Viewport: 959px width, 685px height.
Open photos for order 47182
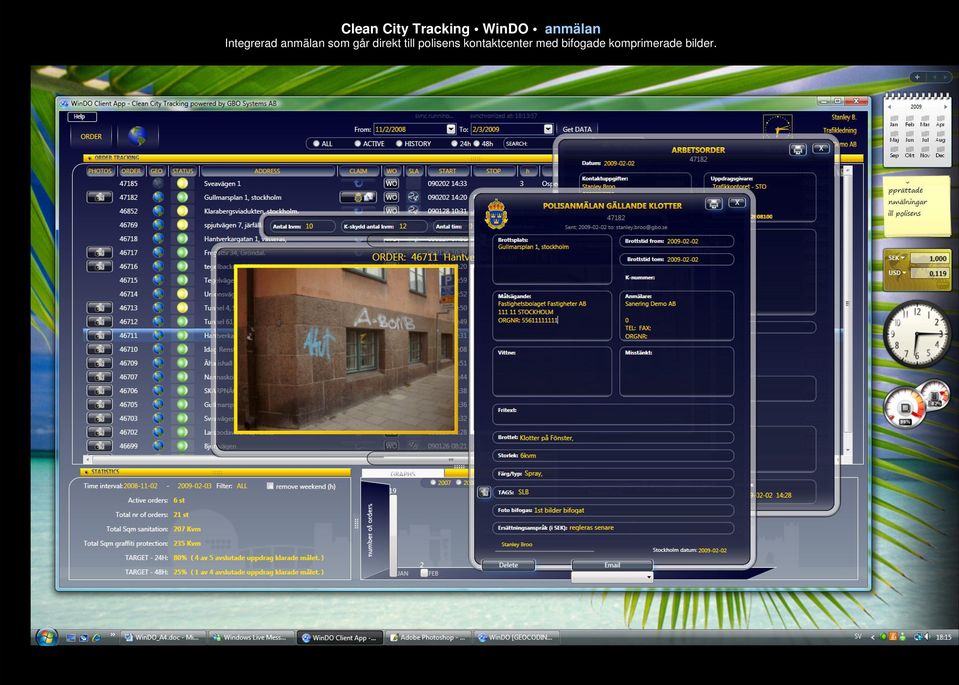[x=99, y=197]
